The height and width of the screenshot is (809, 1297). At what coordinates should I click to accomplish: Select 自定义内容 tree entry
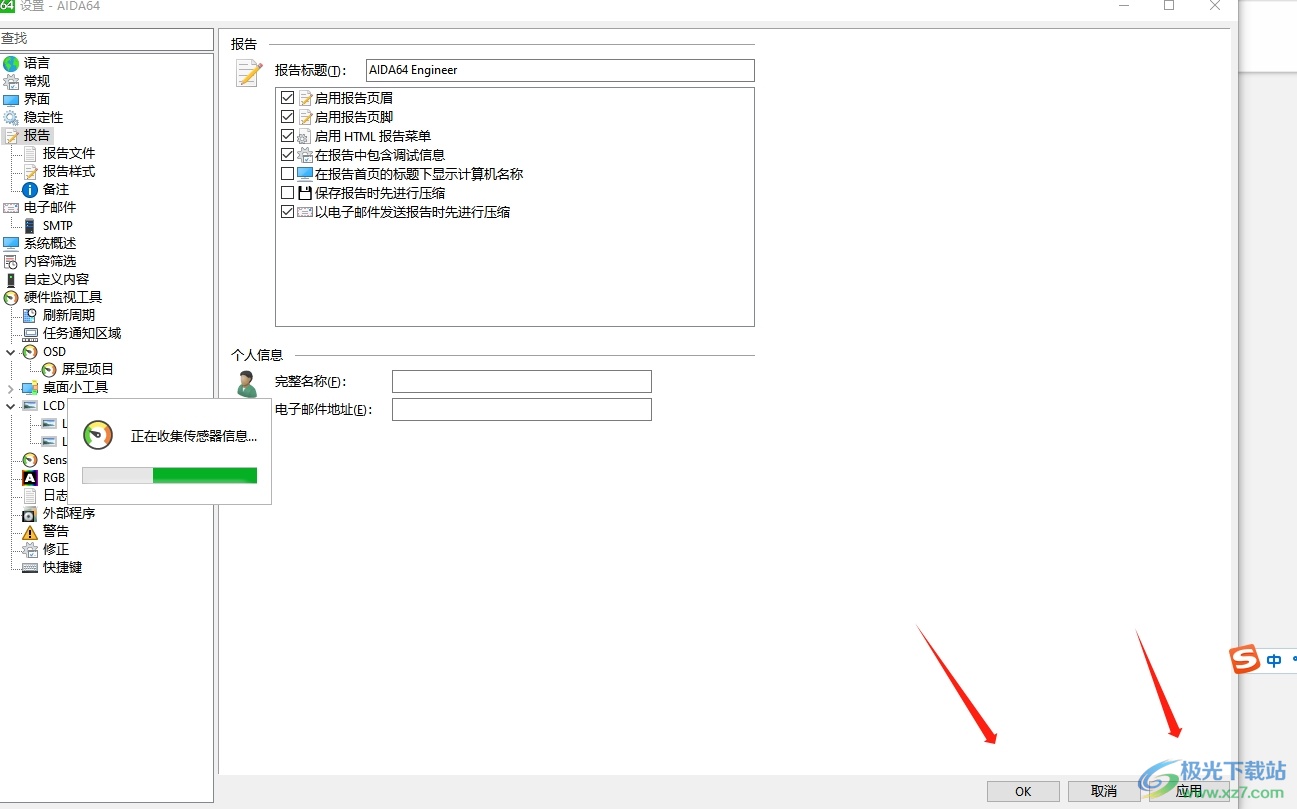[57, 279]
